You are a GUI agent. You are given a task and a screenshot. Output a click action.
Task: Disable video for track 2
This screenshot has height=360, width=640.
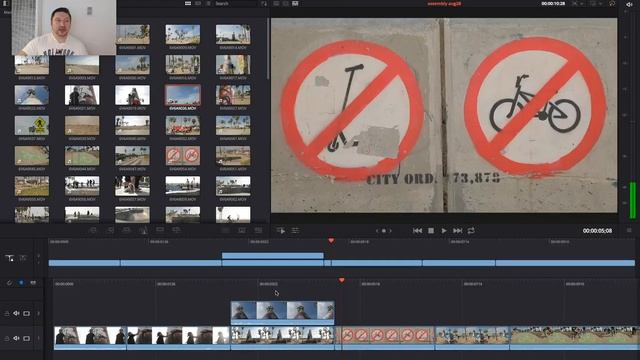click(27, 313)
